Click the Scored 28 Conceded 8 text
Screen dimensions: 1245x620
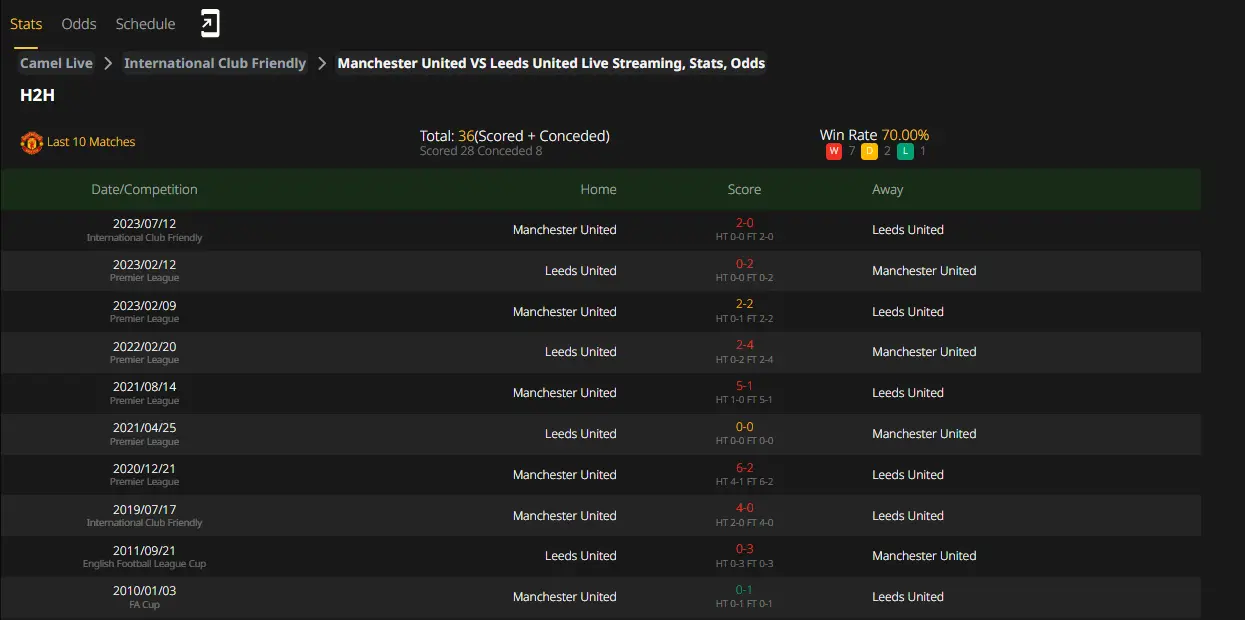pyautogui.click(x=481, y=151)
